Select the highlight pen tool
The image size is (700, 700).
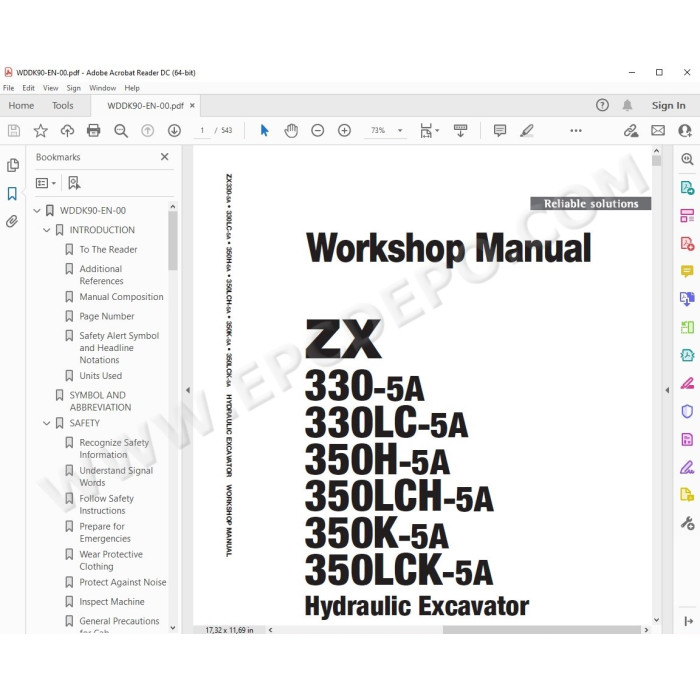tap(527, 130)
